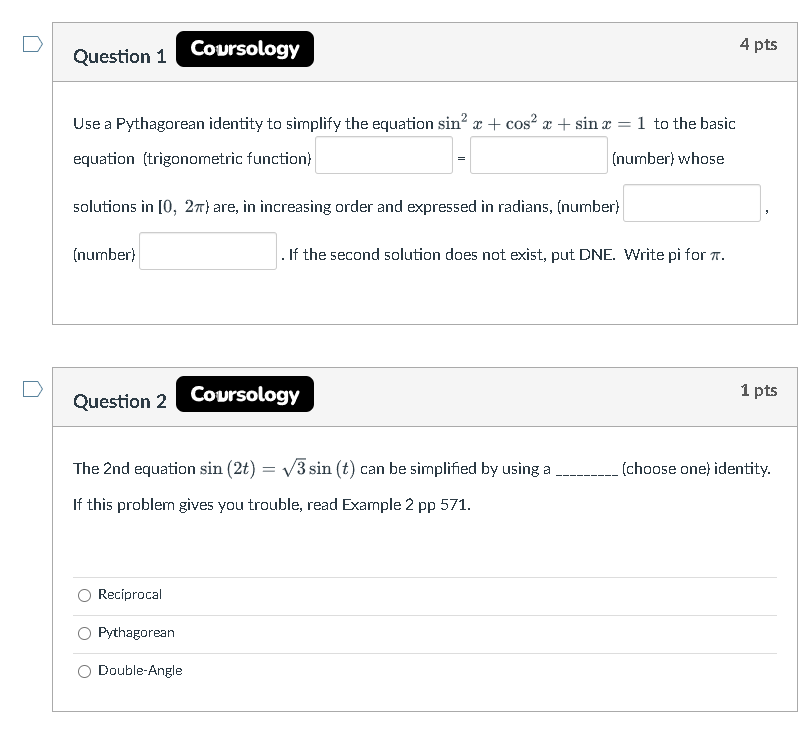Screen dimensions: 809x731
Task: Click the second solution number field
Action: click(207, 250)
